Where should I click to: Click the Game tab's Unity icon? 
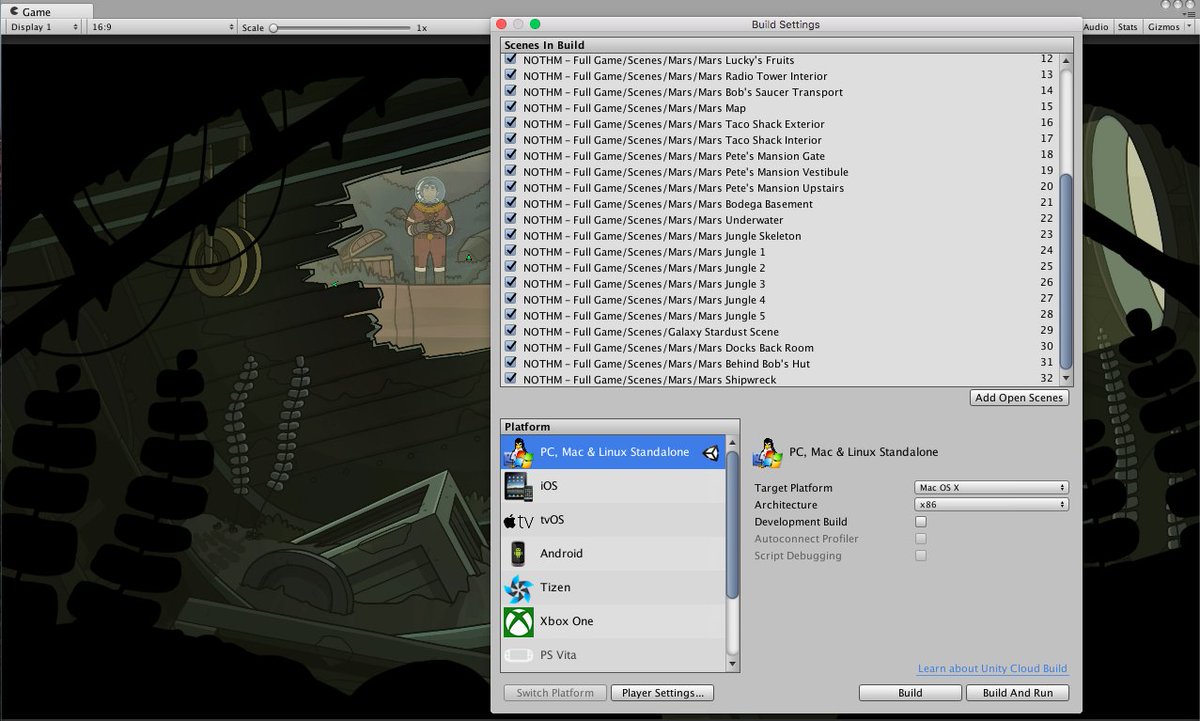point(14,12)
